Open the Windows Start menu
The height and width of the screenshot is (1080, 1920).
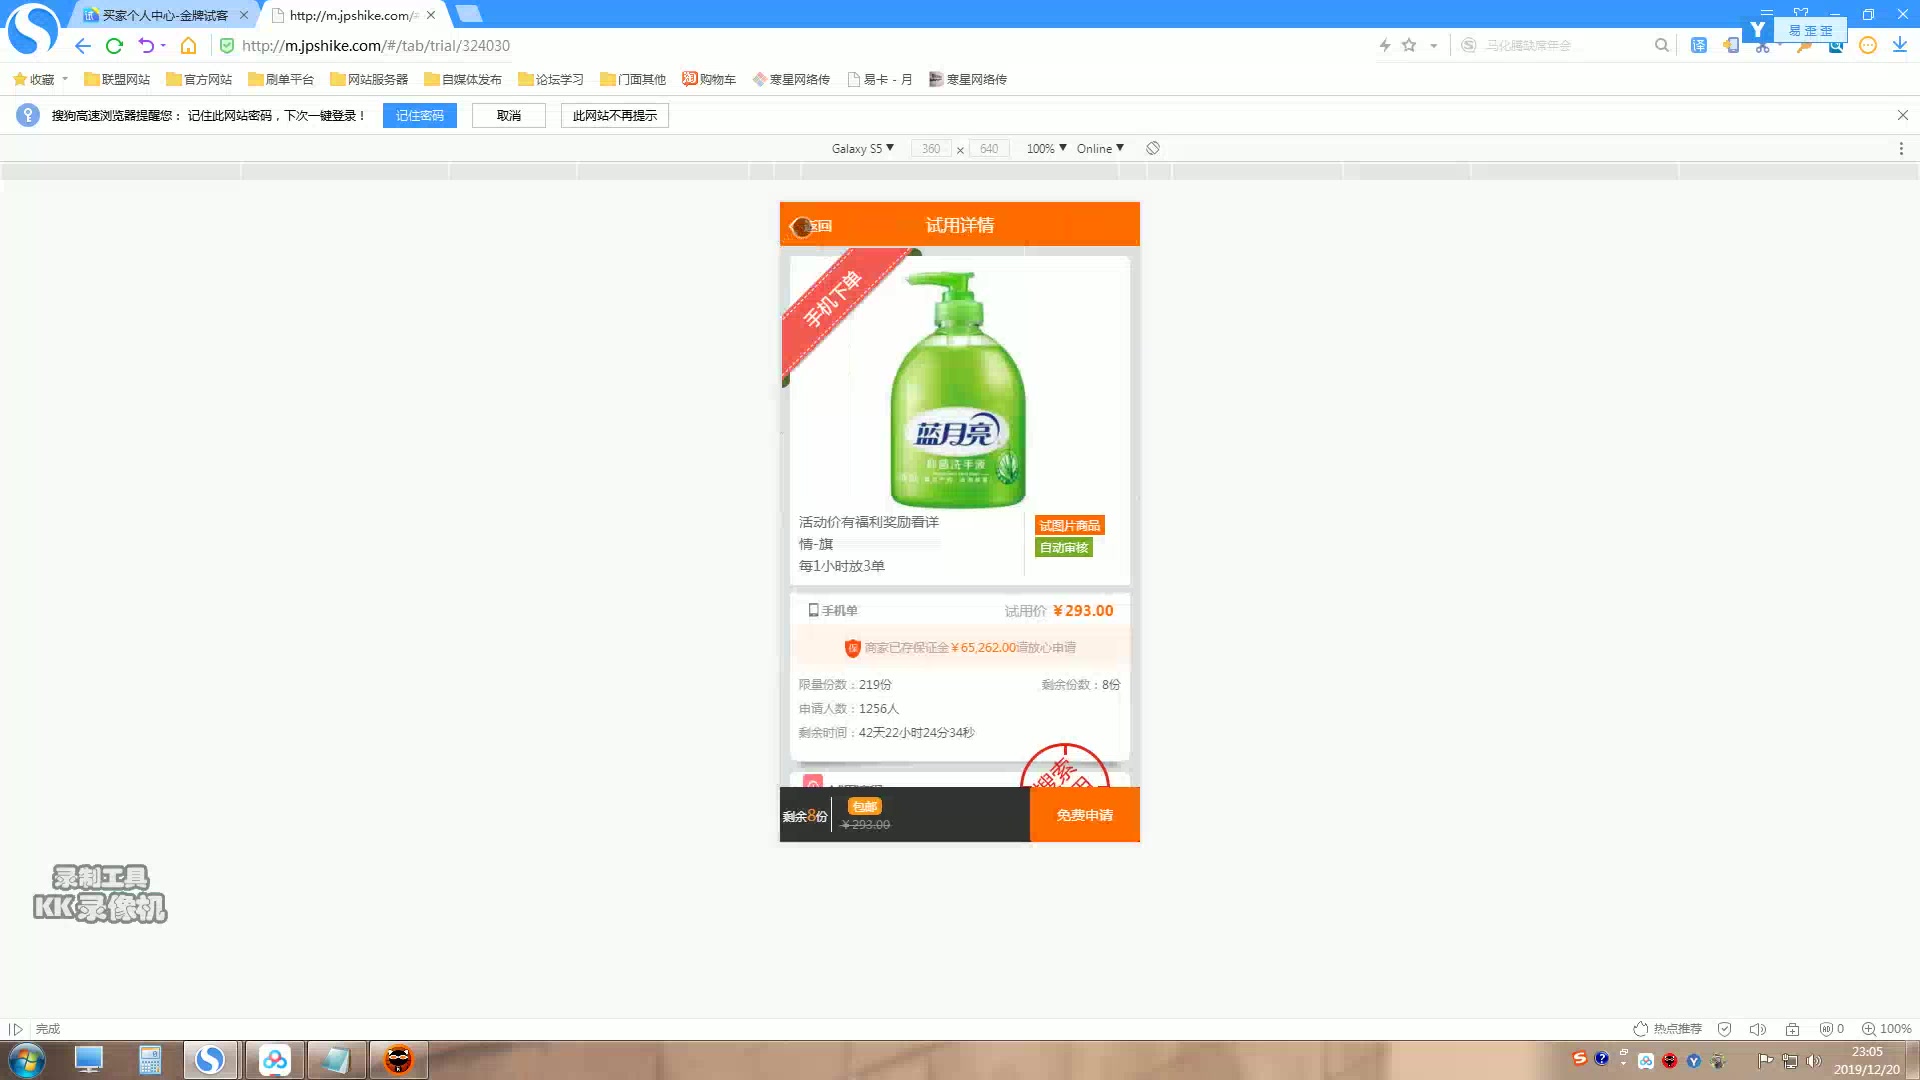(x=27, y=1060)
